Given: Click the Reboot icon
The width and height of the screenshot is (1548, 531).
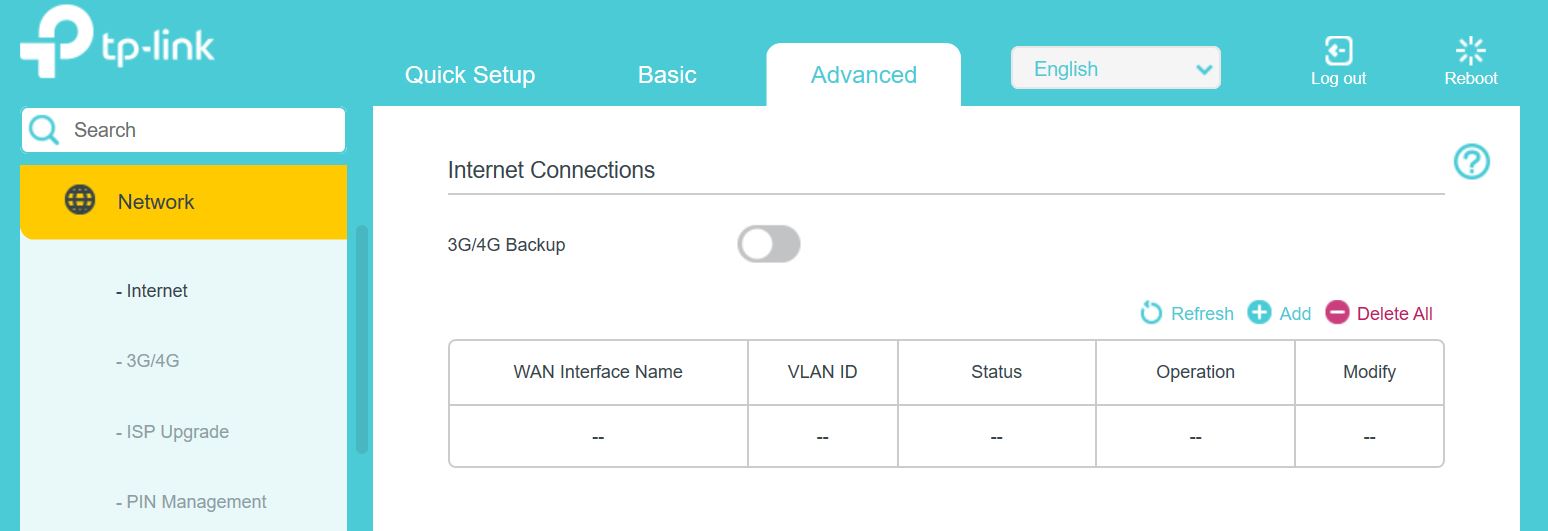Looking at the screenshot, I should click(x=1471, y=50).
